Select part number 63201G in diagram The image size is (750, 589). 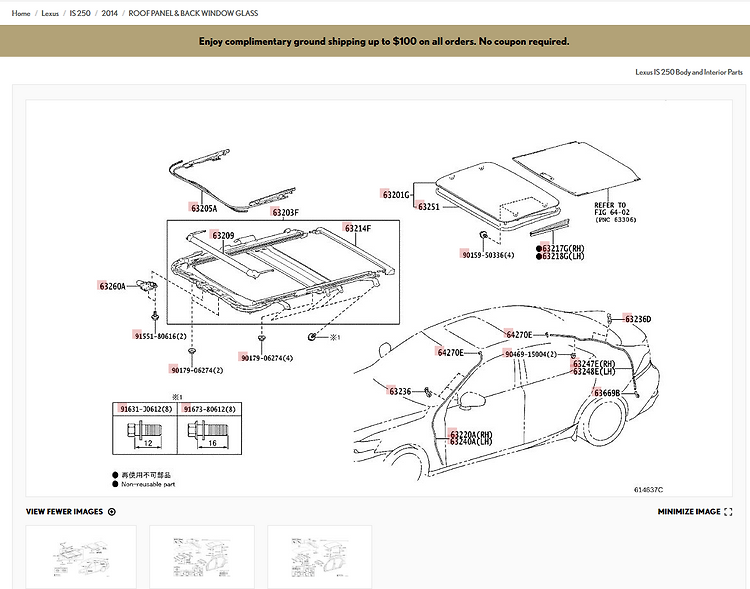tap(396, 194)
